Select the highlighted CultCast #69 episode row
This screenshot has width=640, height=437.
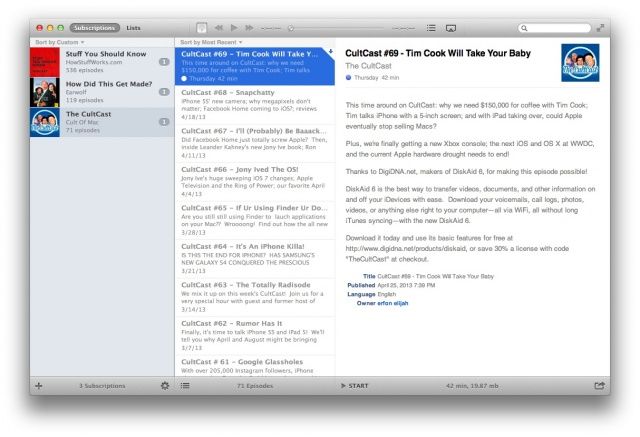coord(255,66)
